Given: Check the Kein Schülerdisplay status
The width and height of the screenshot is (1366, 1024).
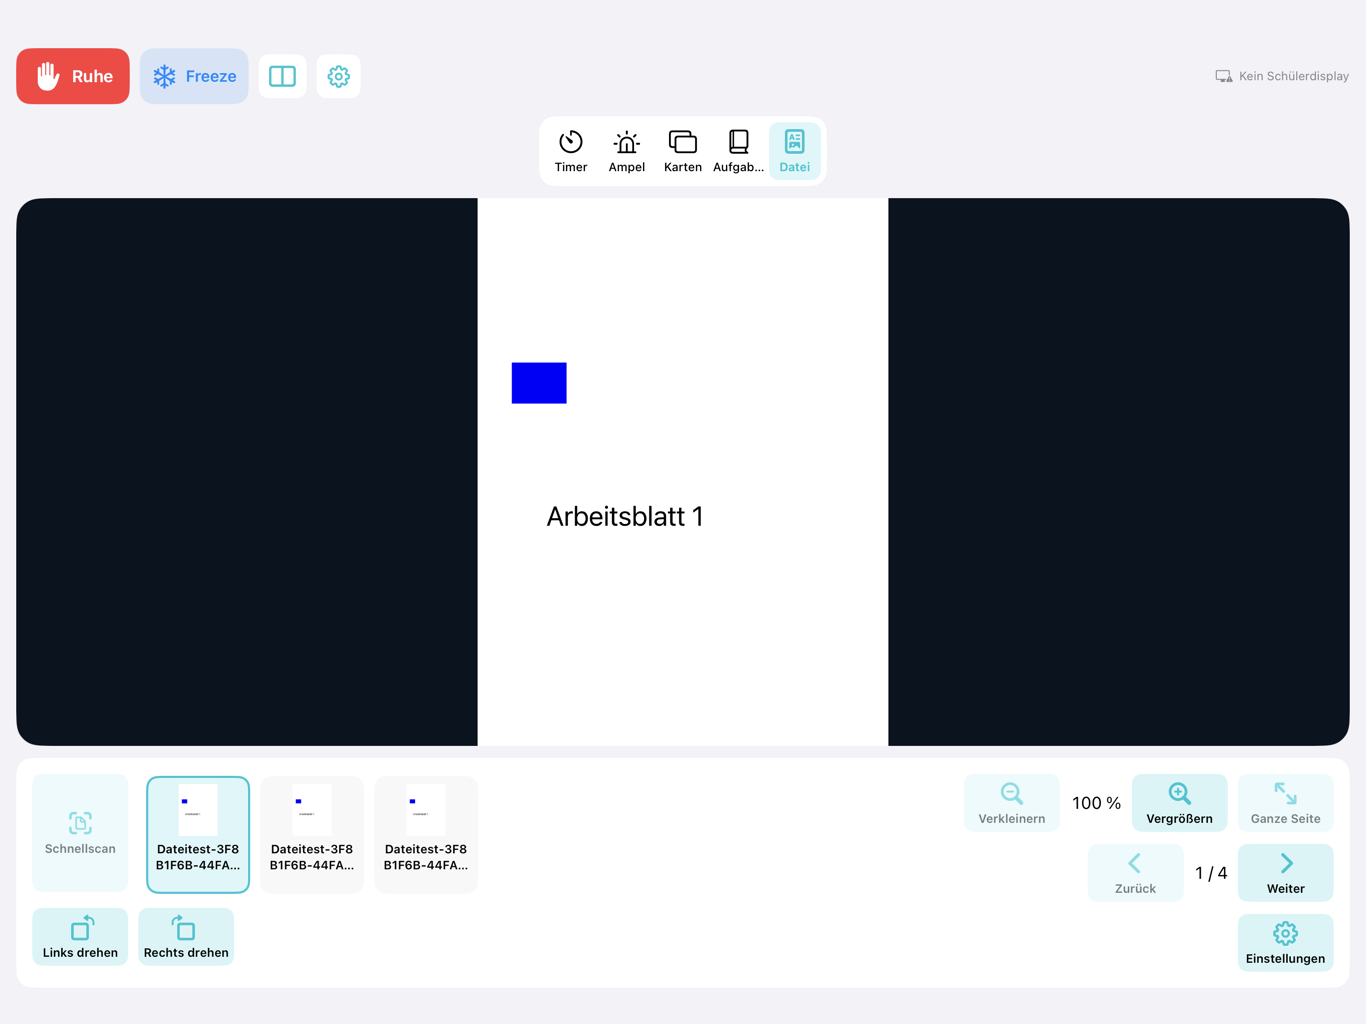Looking at the screenshot, I should point(1282,76).
